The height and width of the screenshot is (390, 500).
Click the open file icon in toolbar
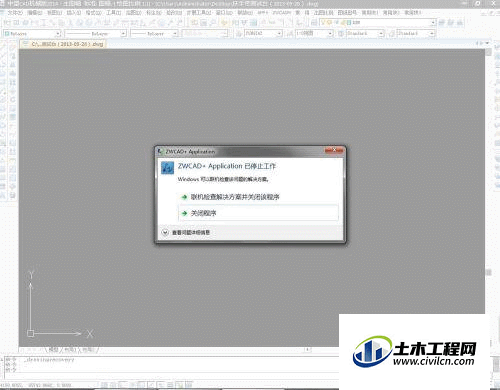tap(16, 23)
